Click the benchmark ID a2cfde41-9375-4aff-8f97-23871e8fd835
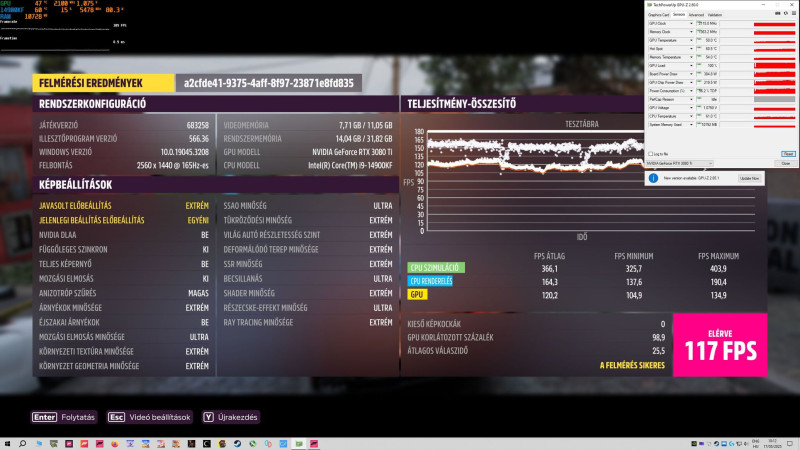This screenshot has height=450, width=800. [269, 83]
